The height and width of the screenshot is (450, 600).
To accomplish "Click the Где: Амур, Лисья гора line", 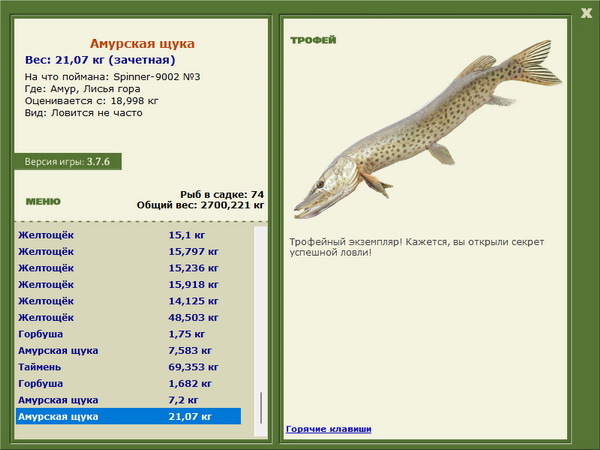I will [83, 89].
